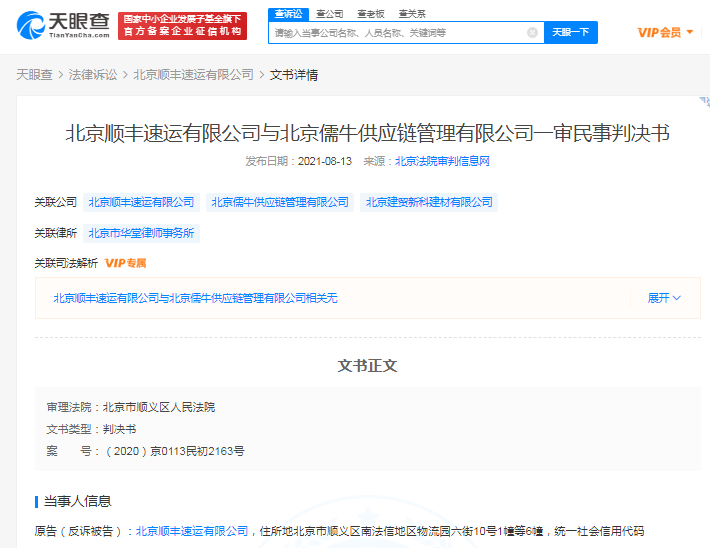
Task: Click the red 官方备案企业征信机构 banner
Action: [182, 26]
